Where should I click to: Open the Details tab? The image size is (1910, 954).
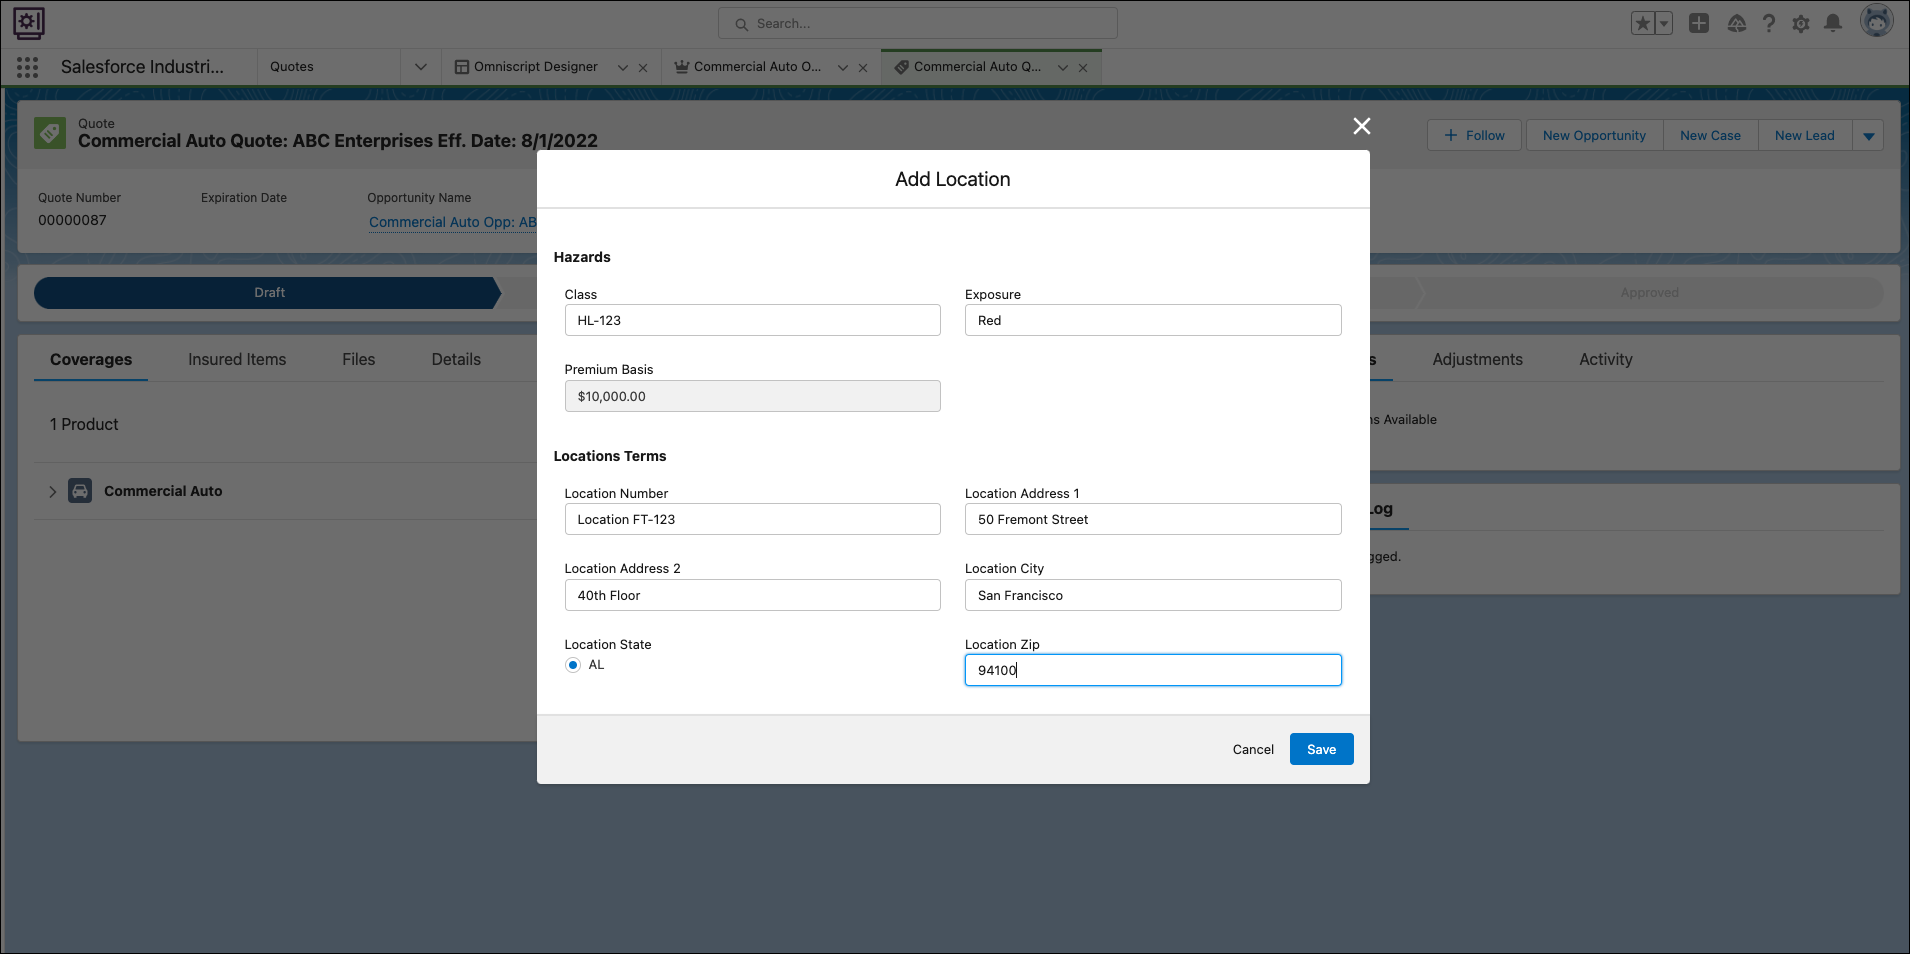[456, 360]
